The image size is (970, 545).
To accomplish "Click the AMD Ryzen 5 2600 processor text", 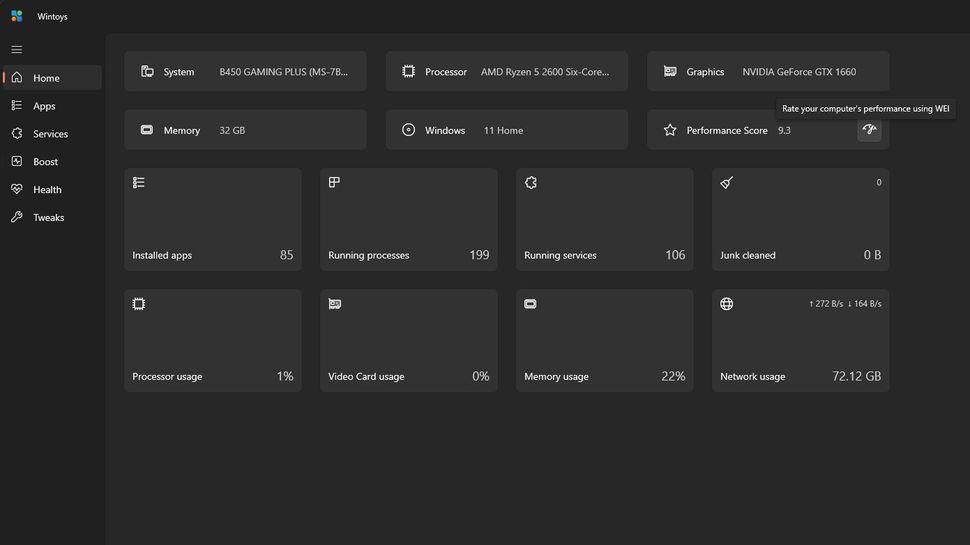I will (545, 72).
